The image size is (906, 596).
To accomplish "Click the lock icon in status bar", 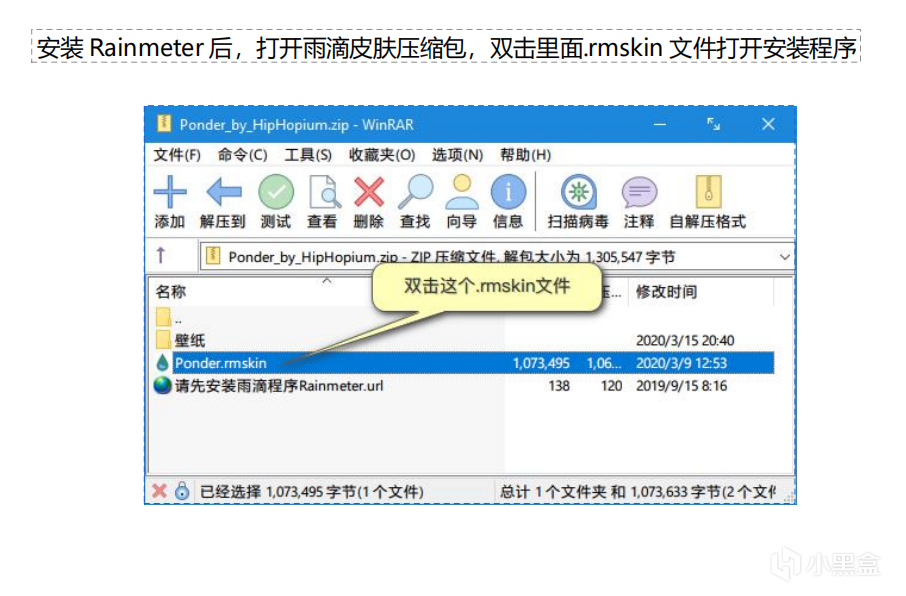I will tap(182, 491).
